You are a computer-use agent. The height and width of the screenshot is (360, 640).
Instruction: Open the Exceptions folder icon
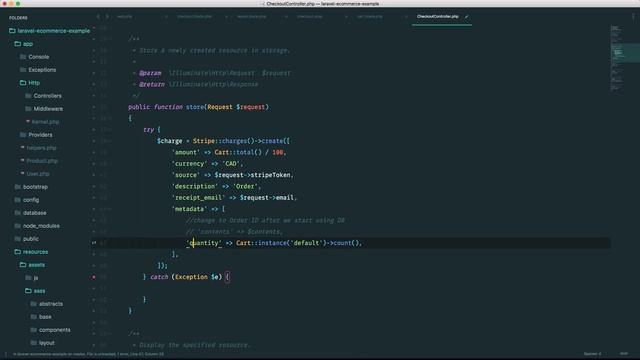(x=23, y=70)
